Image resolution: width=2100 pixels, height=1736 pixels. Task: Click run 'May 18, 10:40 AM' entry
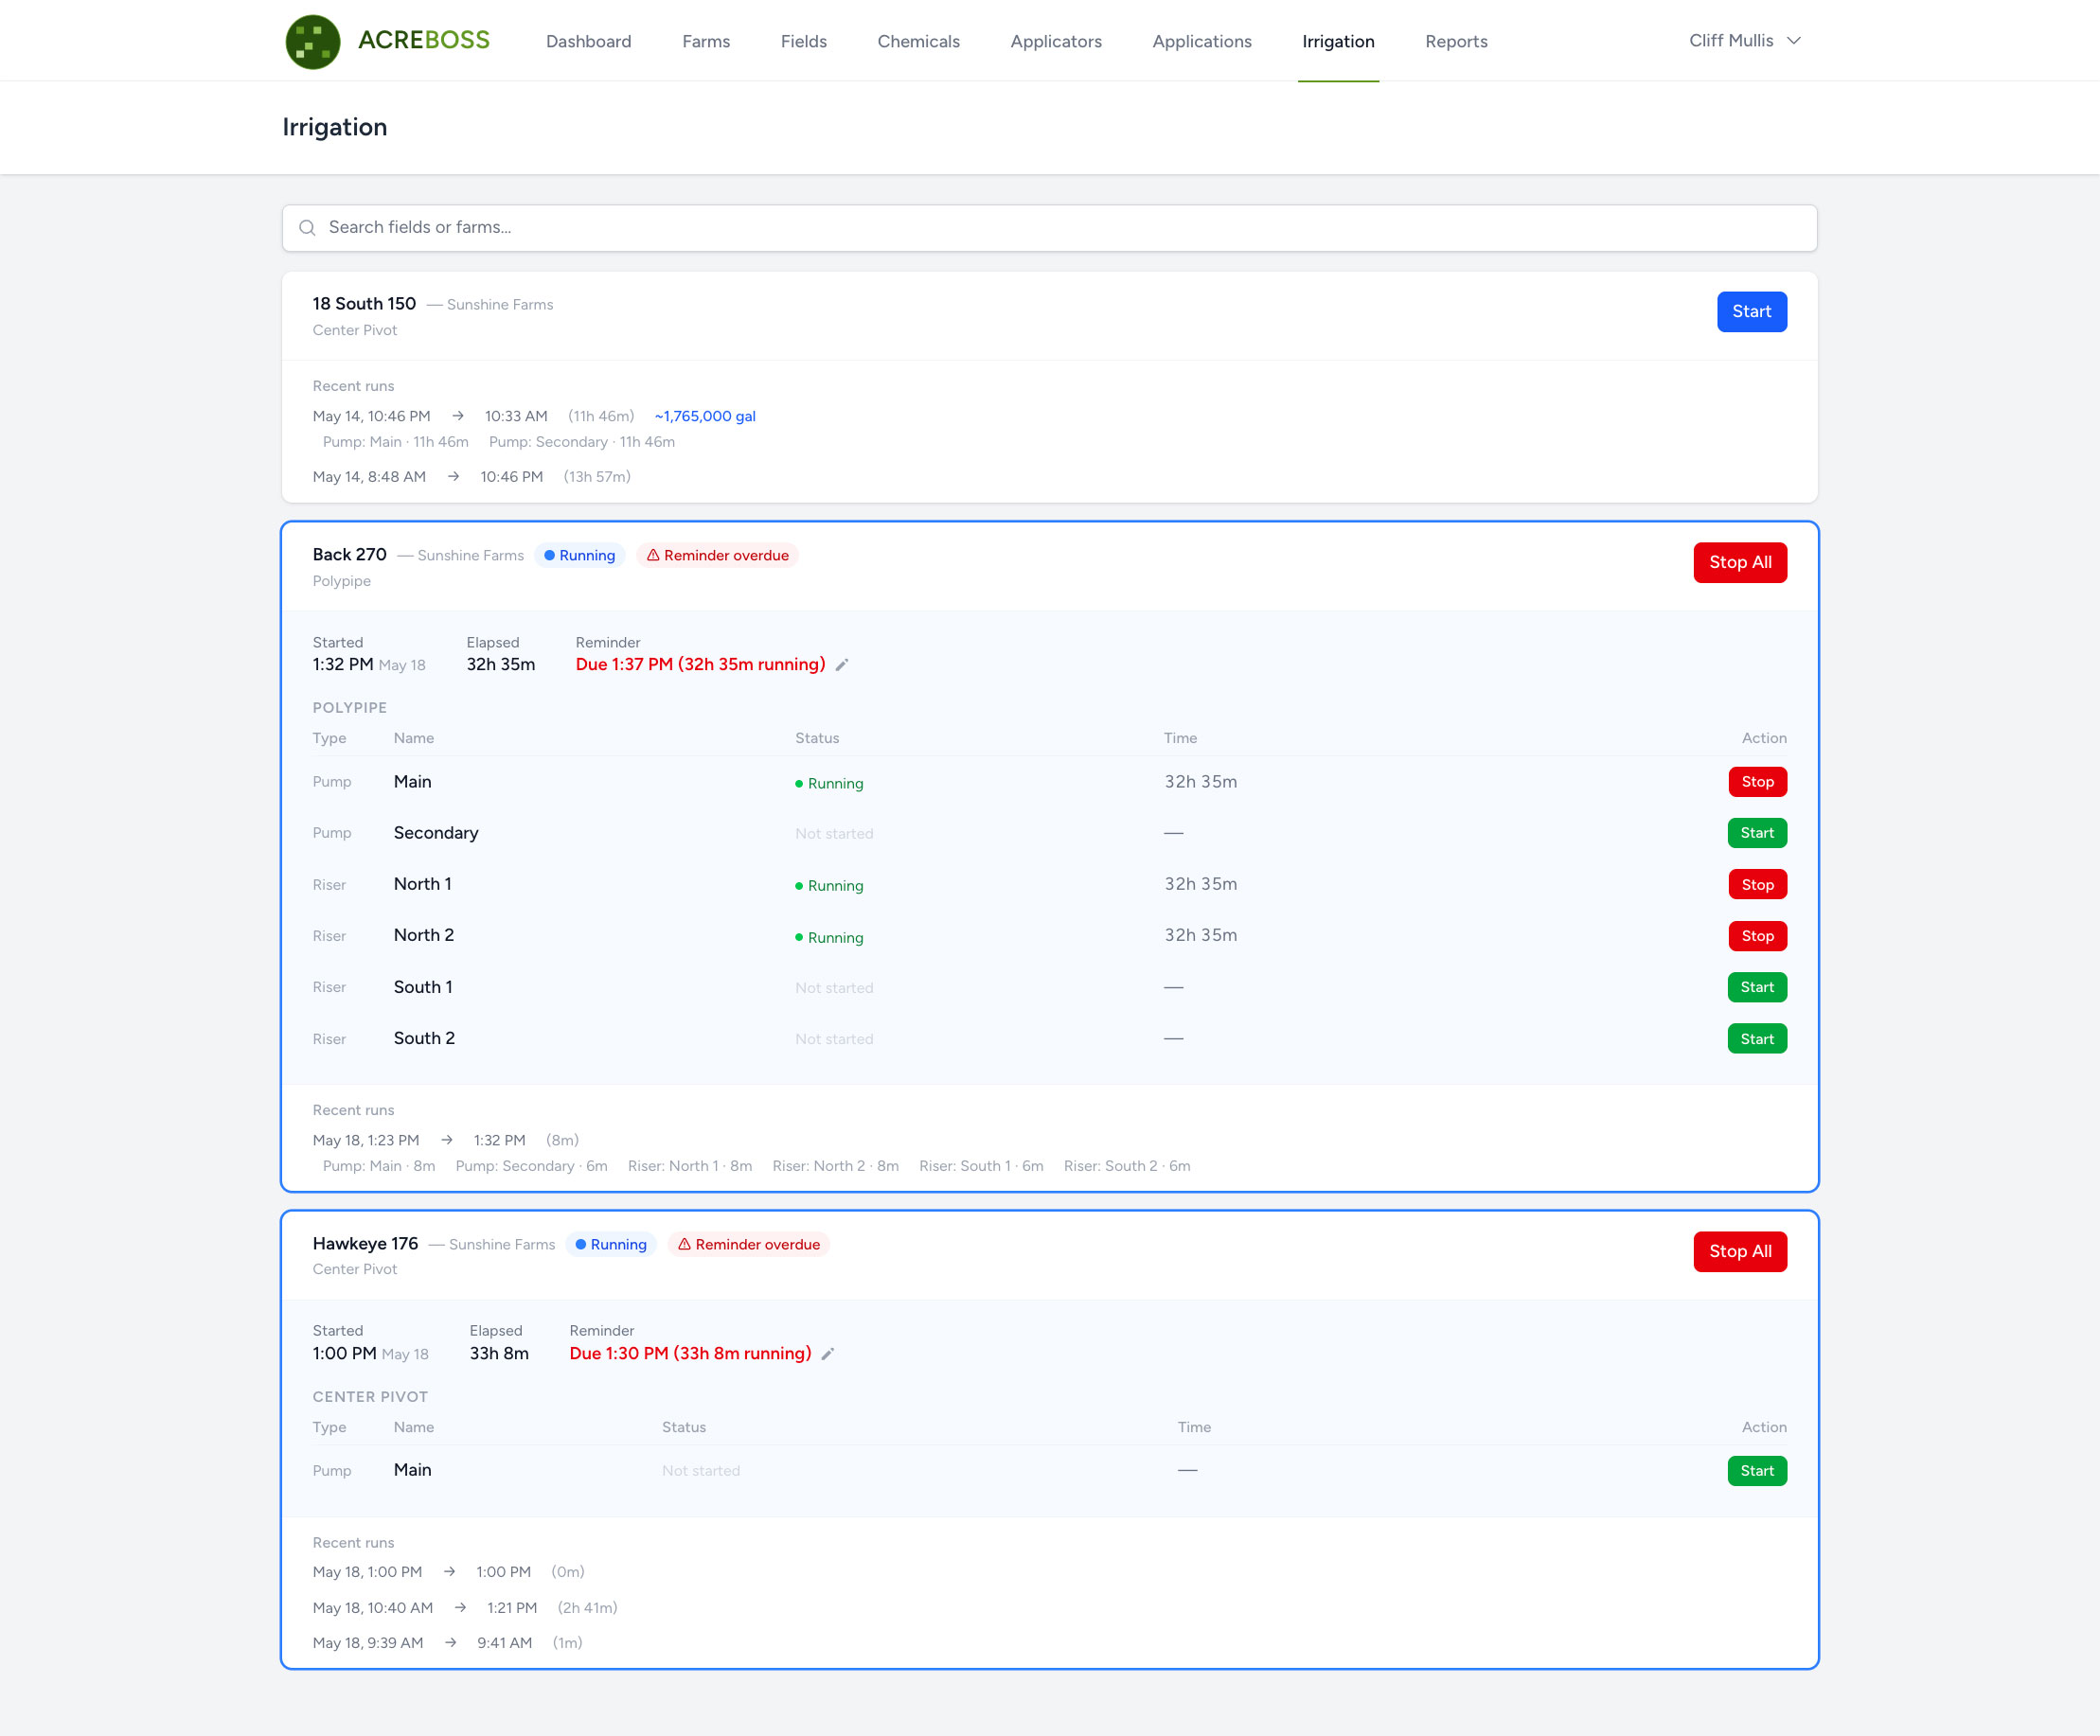[x=372, y=1608]
